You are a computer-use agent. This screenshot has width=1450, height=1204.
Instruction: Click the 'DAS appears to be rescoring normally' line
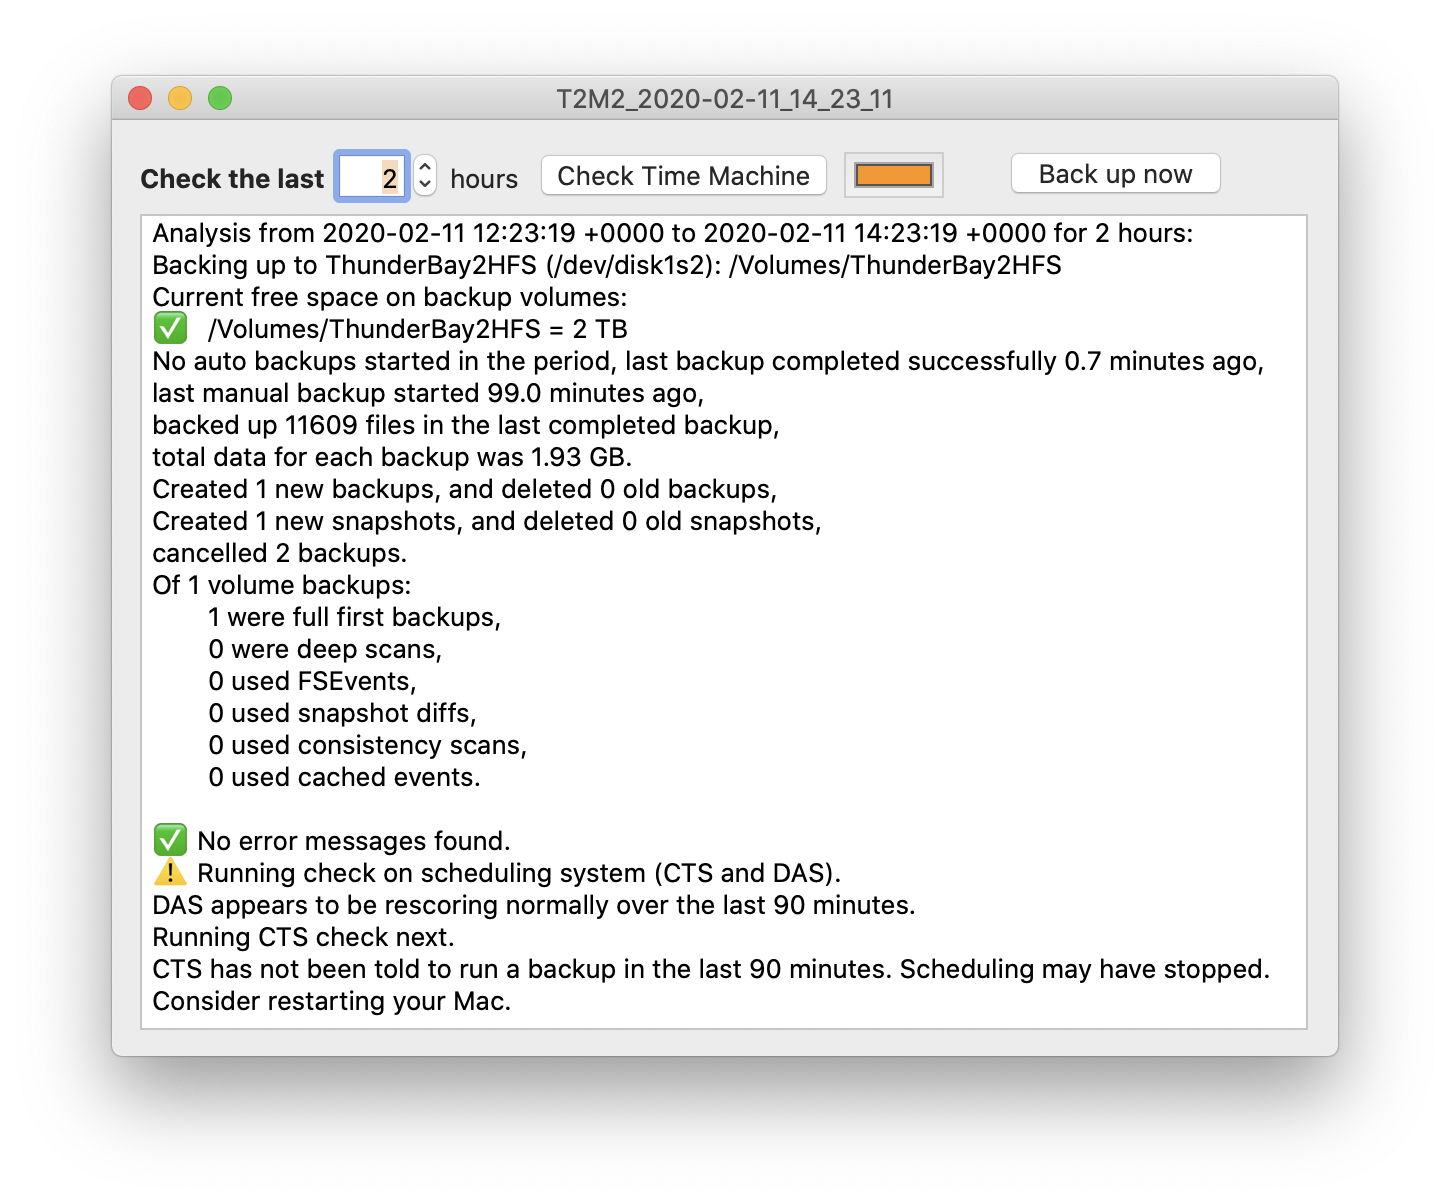tap(534, 905)
